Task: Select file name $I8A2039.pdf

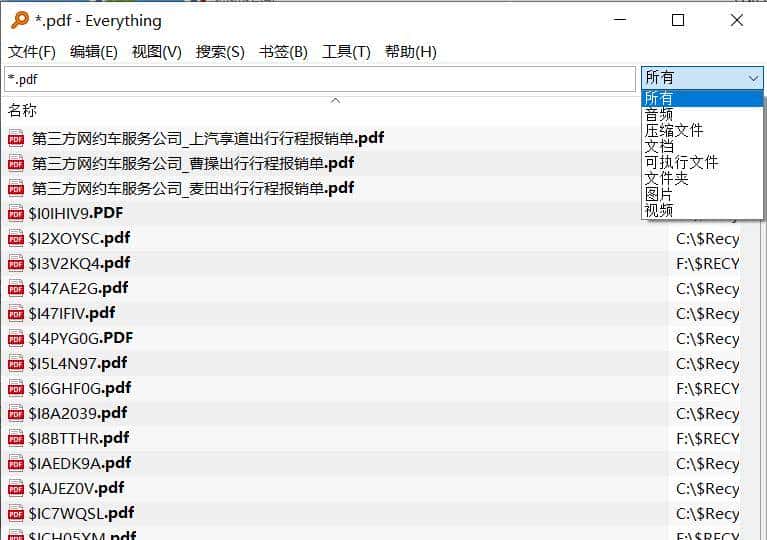Action: (x=78, y=413)
